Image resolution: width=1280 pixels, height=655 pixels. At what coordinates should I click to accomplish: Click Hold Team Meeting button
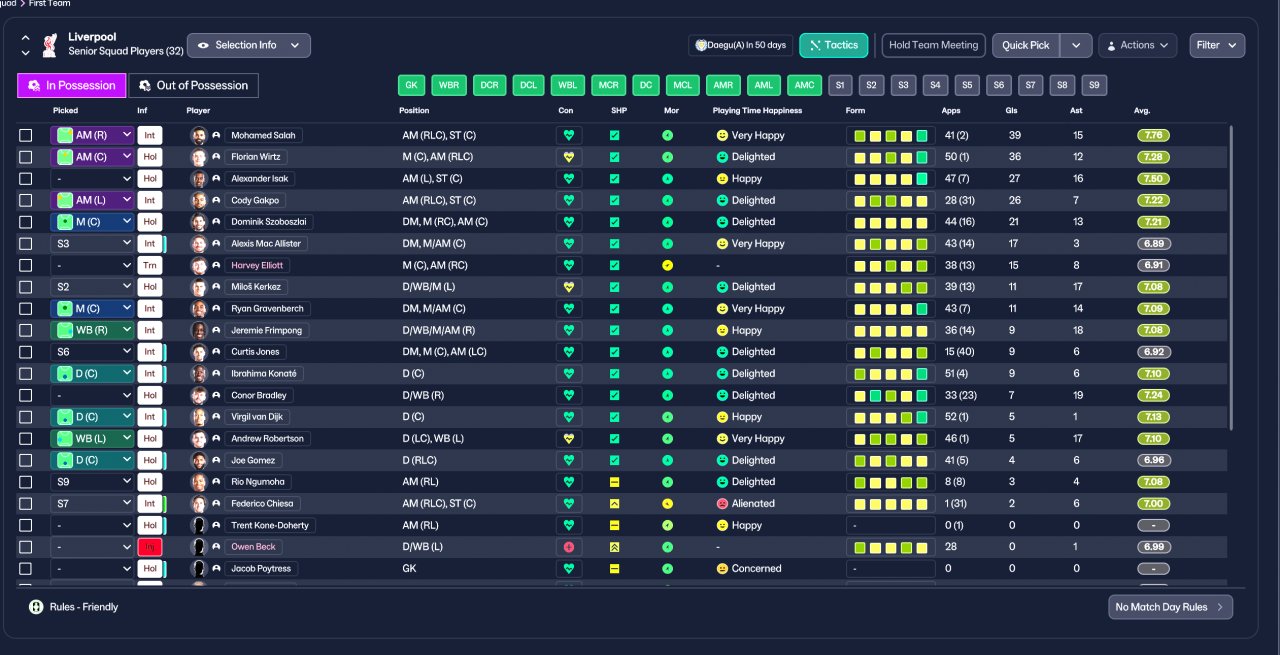point(934,45)
